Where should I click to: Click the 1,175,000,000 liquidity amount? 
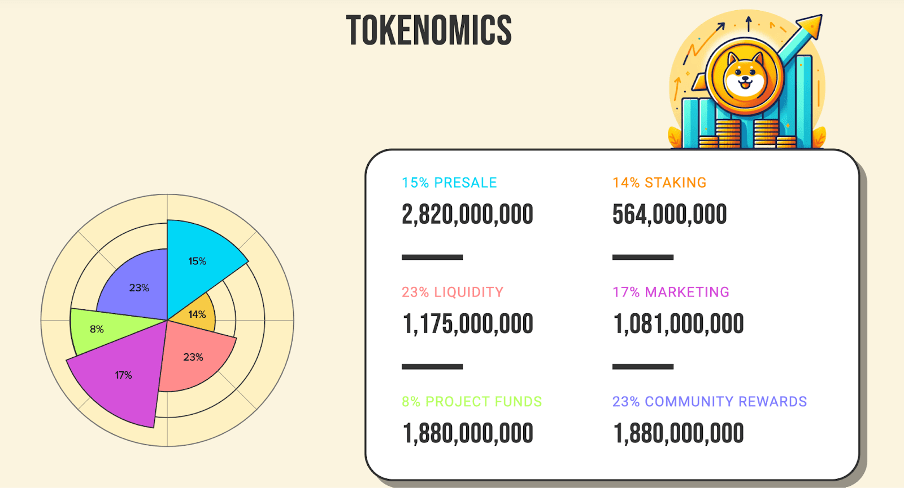point(468,324)
